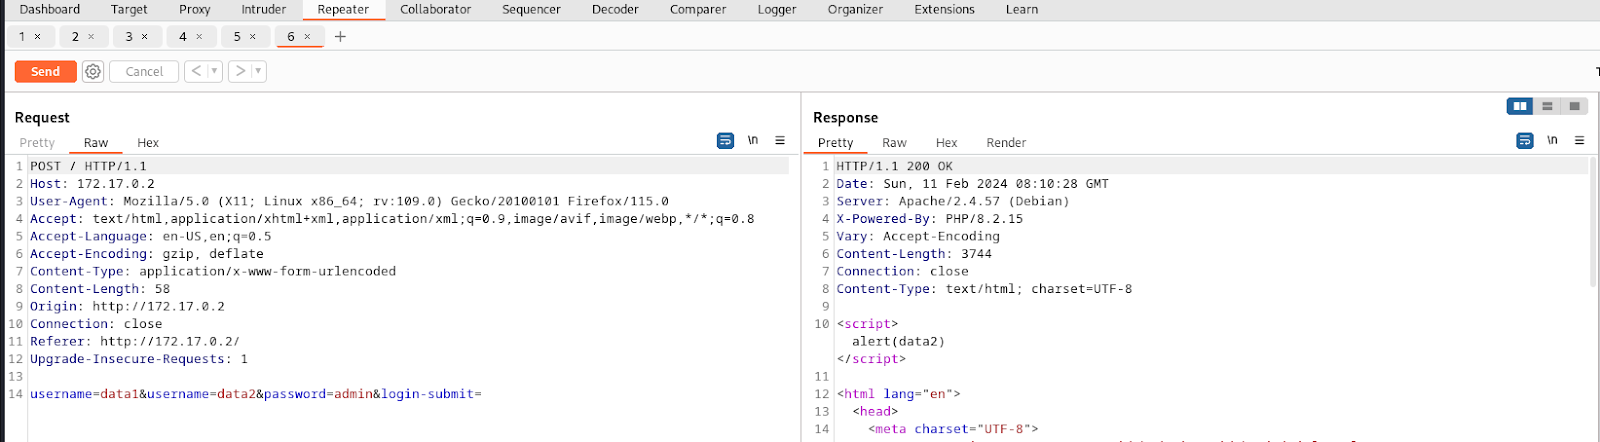Select the Repeater tab

[x=343, y=9]
